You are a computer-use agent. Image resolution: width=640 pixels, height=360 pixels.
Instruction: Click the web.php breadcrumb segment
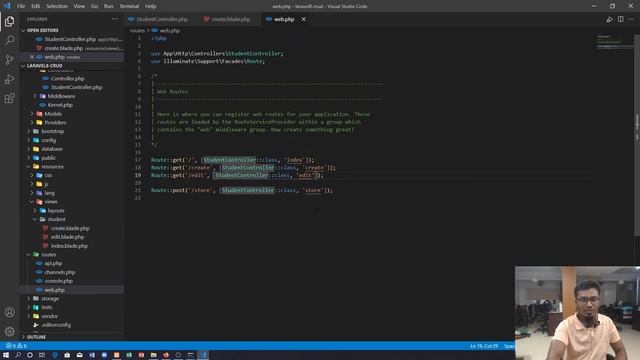[x=169, y=31]
